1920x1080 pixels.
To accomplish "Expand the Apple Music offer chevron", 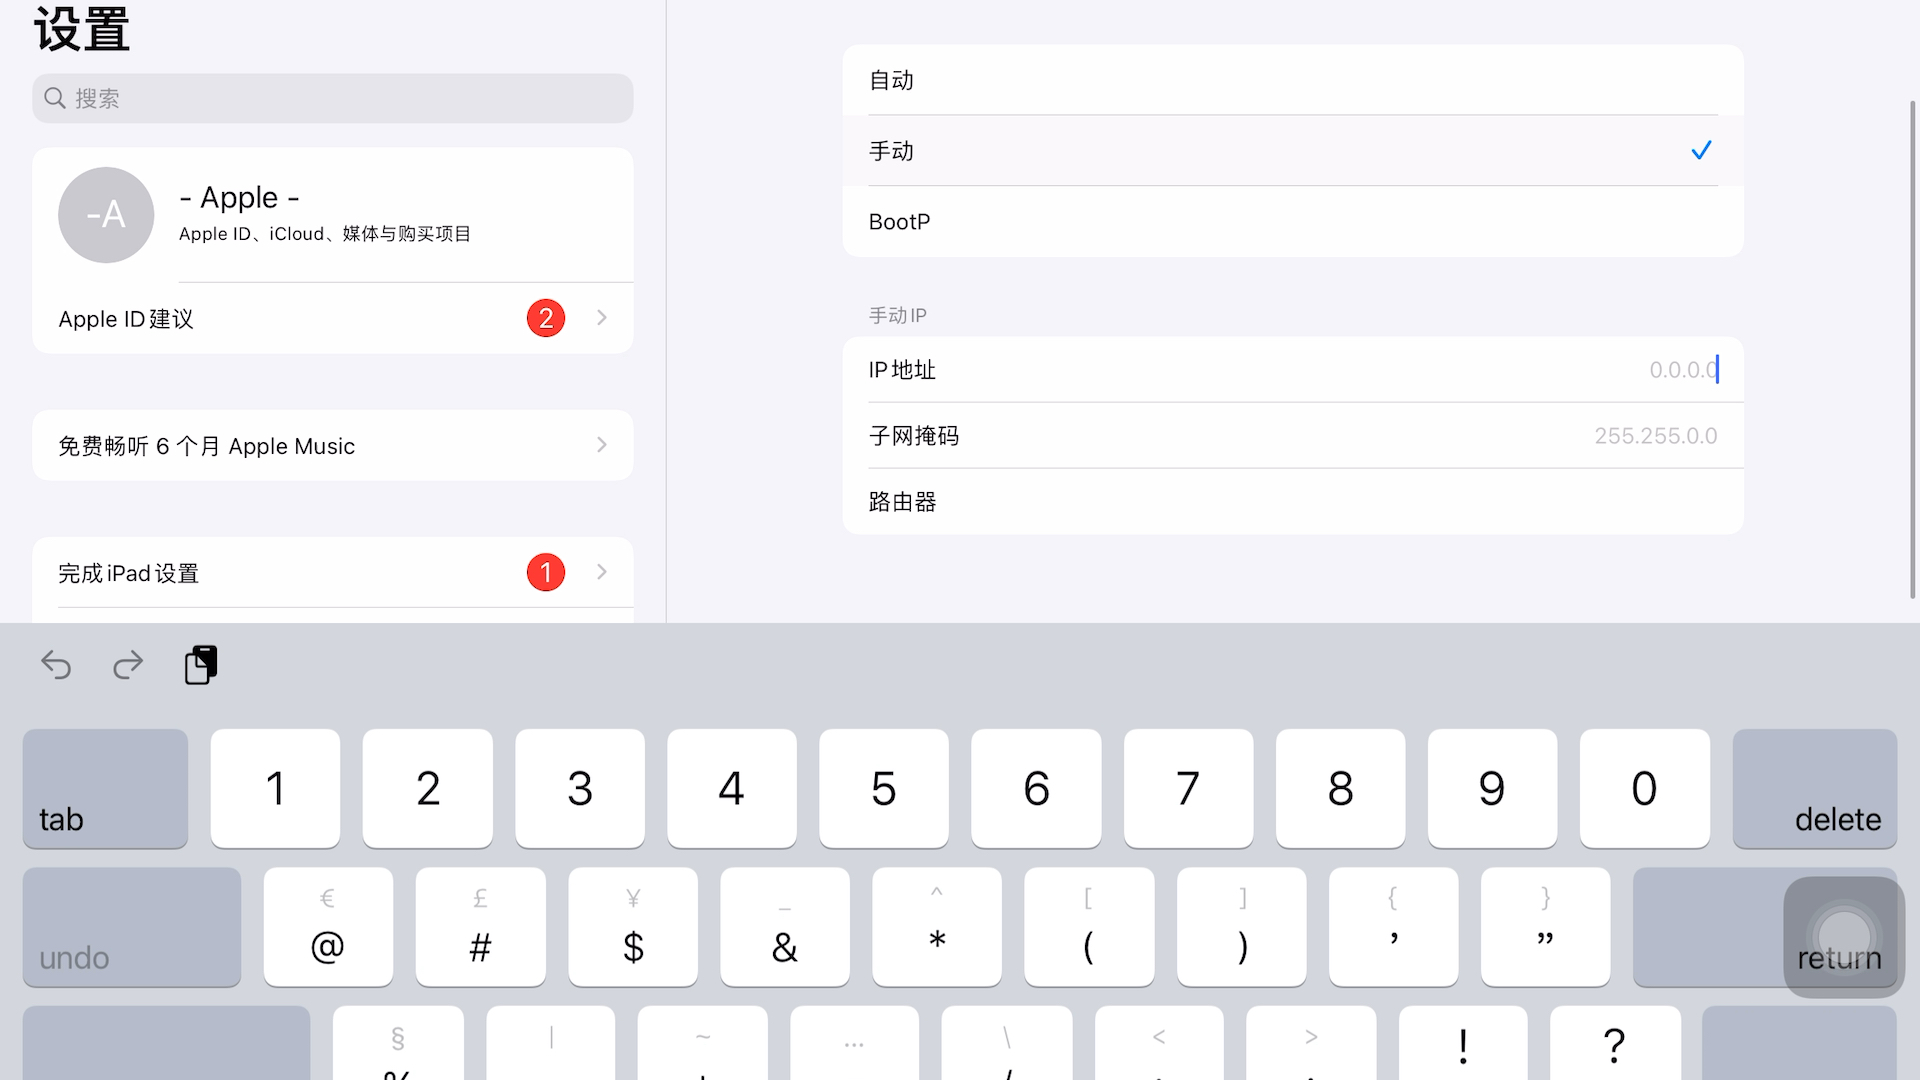I will (602, 445).
